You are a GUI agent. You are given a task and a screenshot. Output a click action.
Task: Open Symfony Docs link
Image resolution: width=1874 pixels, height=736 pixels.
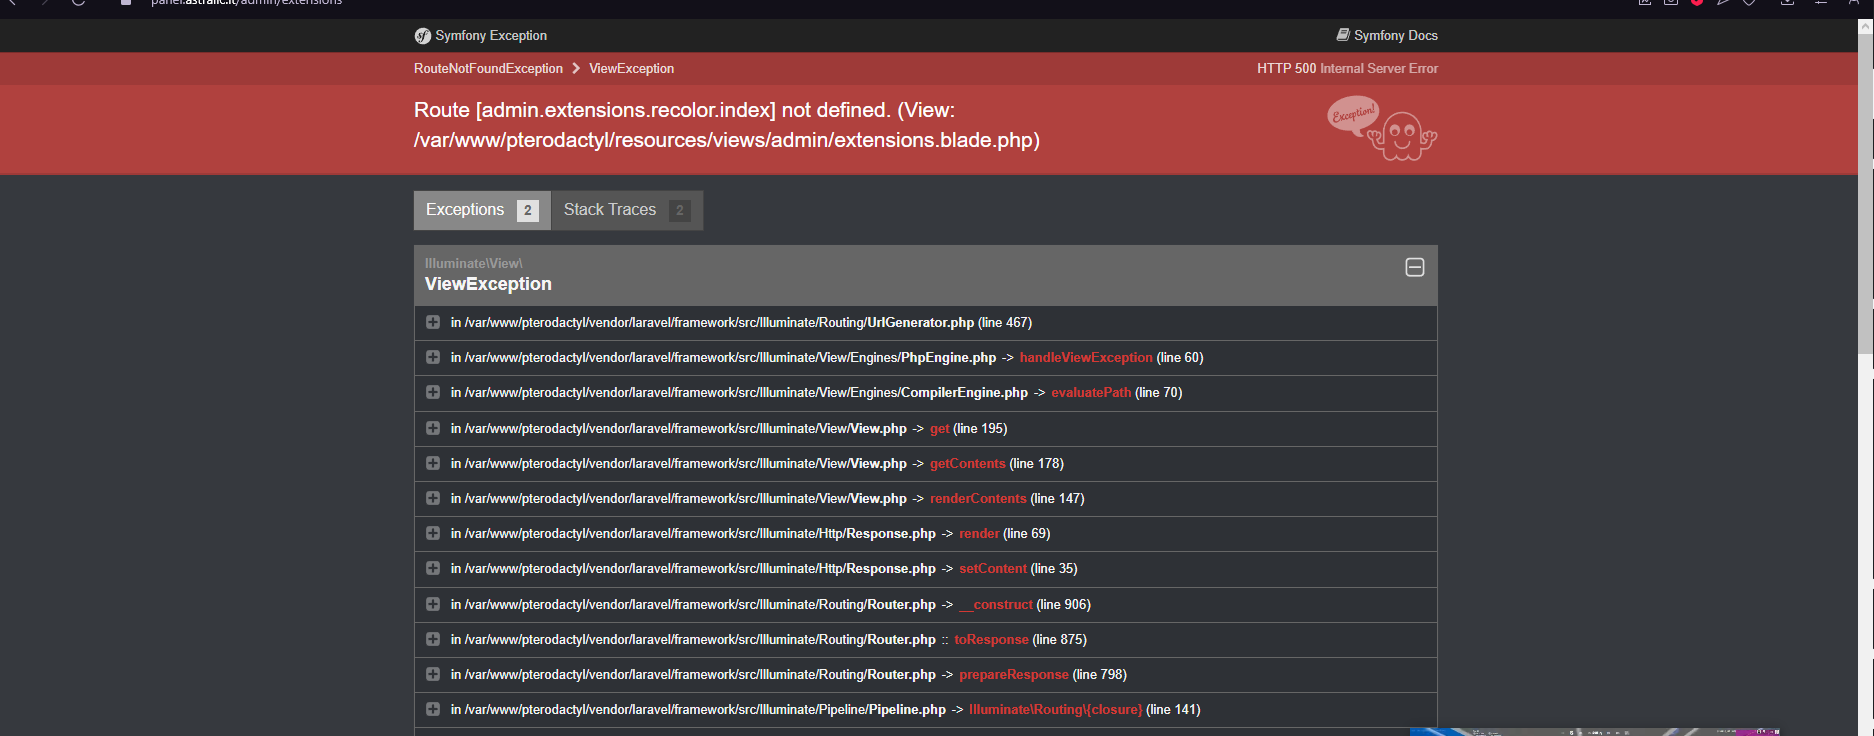(x=1387, y=36)
